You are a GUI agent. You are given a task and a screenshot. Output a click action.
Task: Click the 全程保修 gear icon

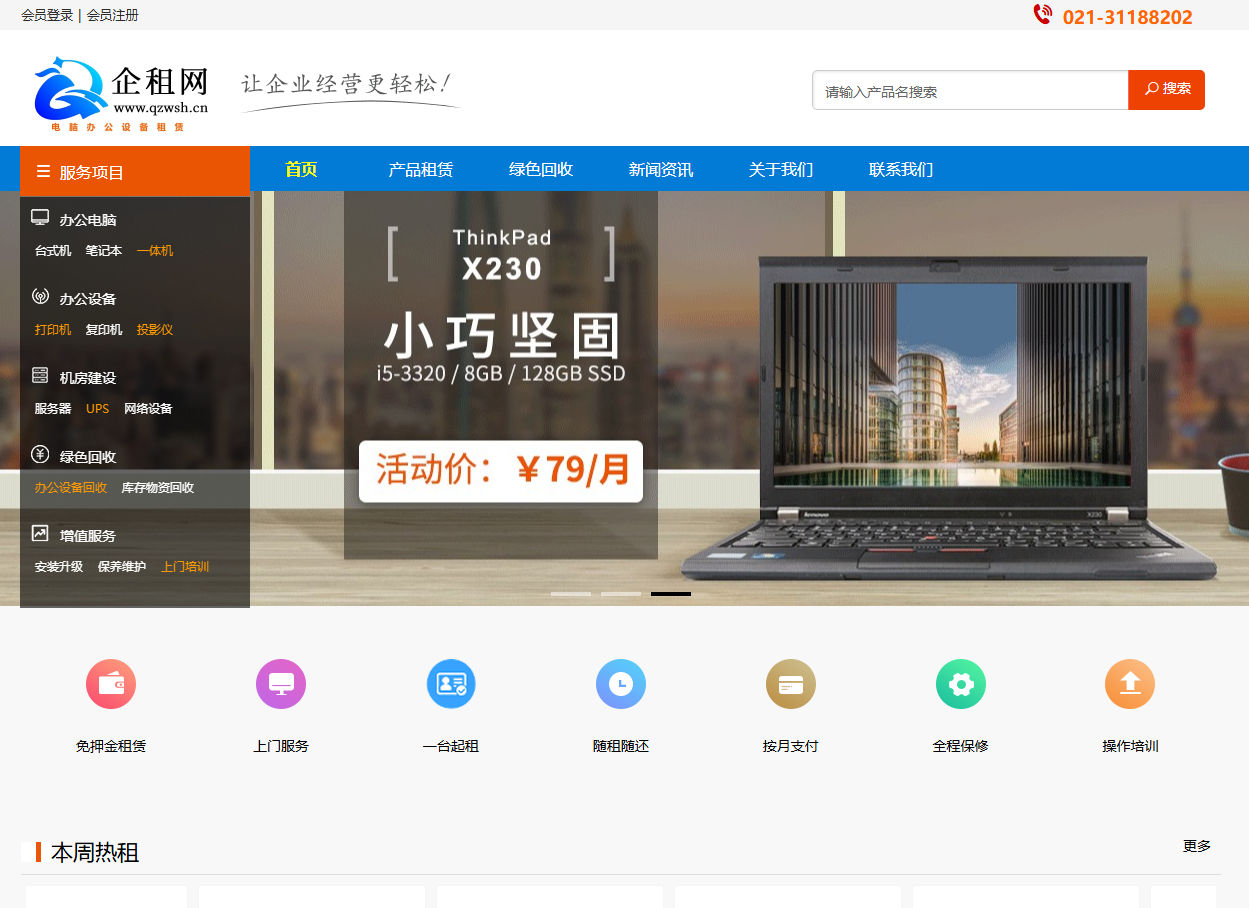tap(960, 684)
